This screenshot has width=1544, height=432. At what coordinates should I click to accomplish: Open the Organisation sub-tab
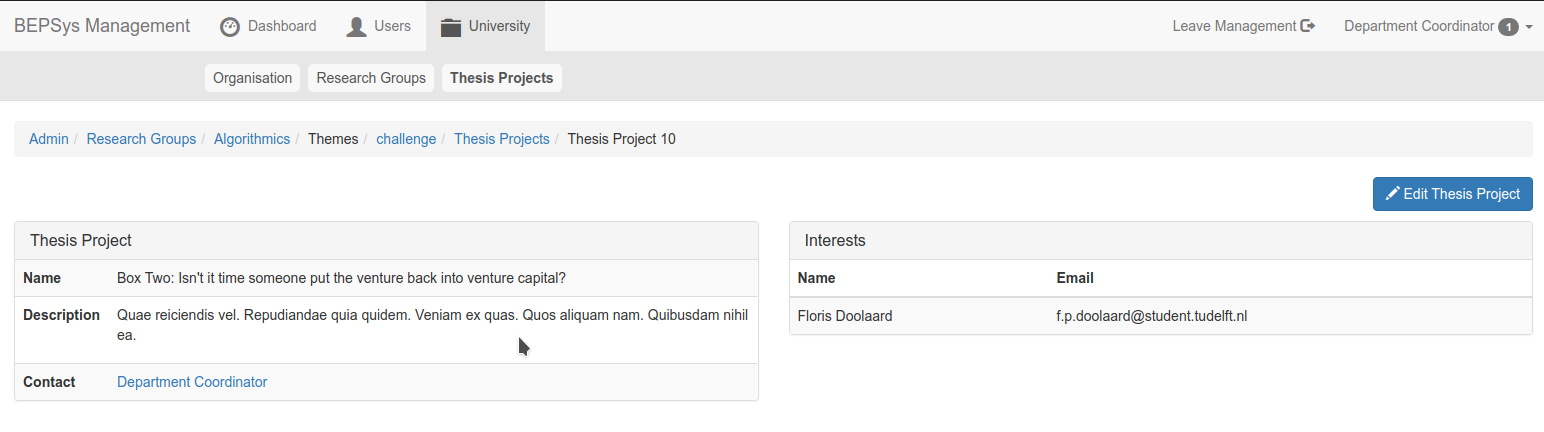(253, 78)
